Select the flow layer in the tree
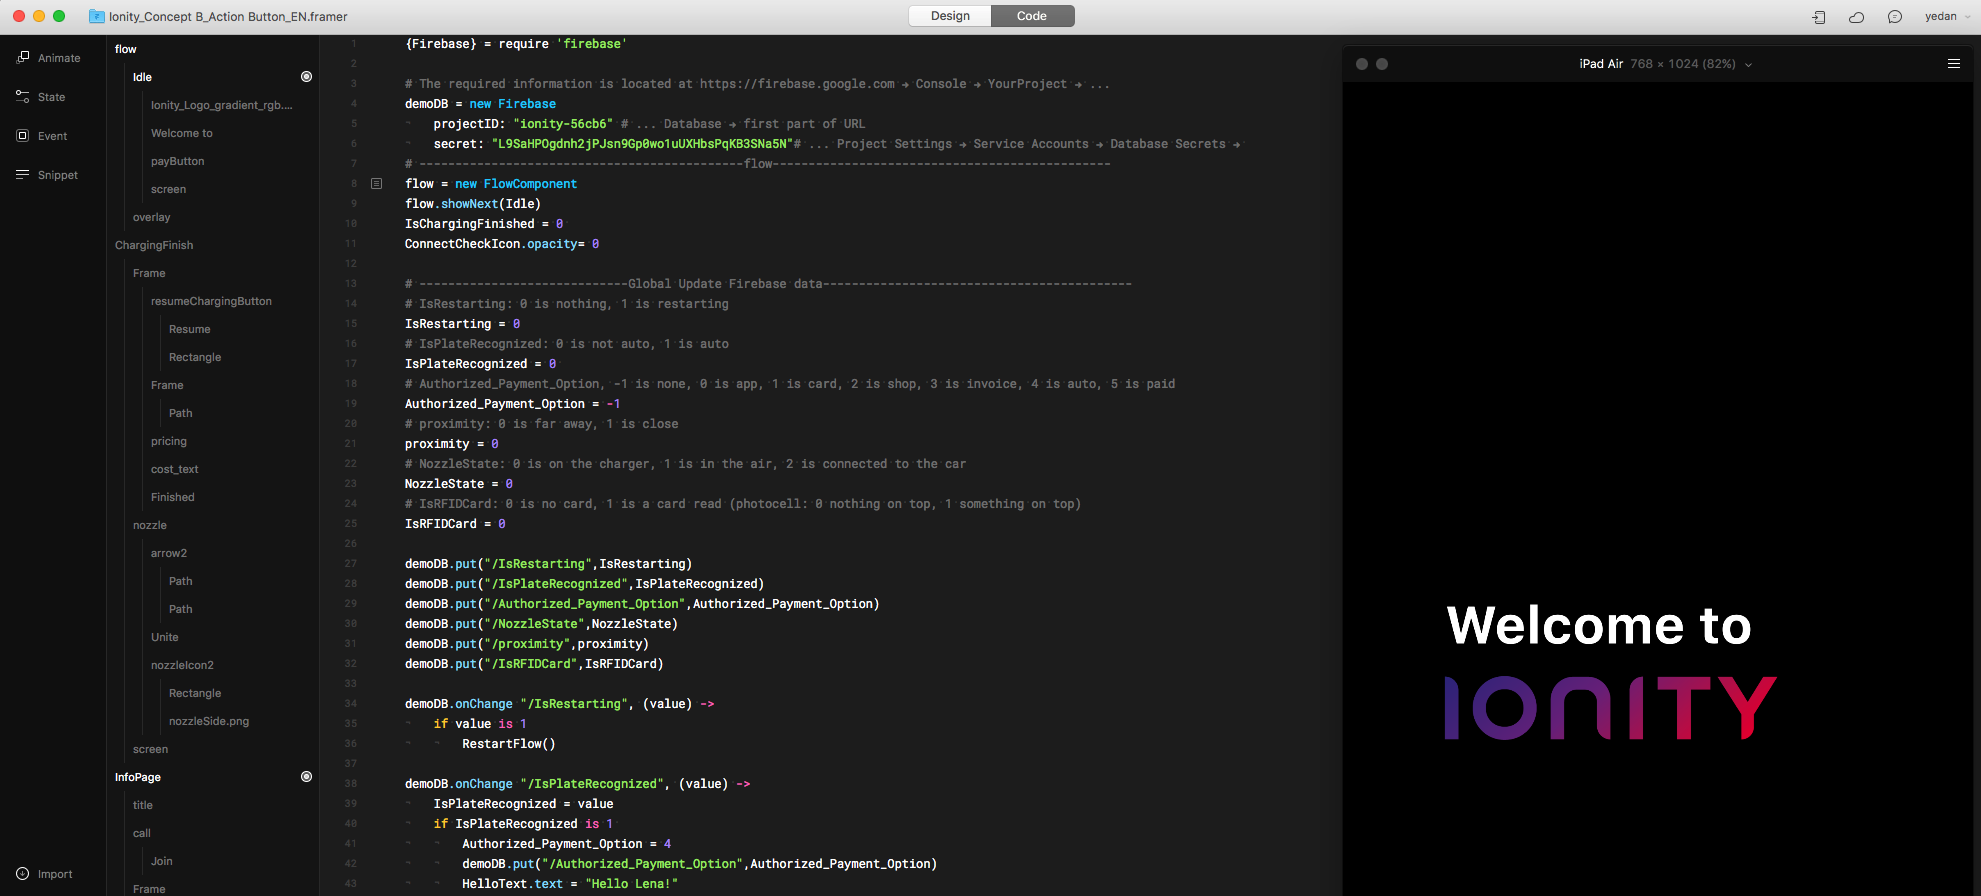Image resolution: width=1981 pixels, height=896 pixels. (126, 49)
